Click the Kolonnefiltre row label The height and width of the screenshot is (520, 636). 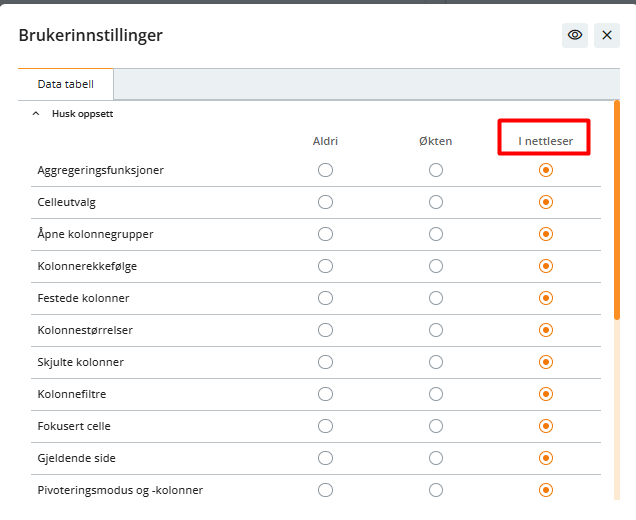tap(72, 394)
